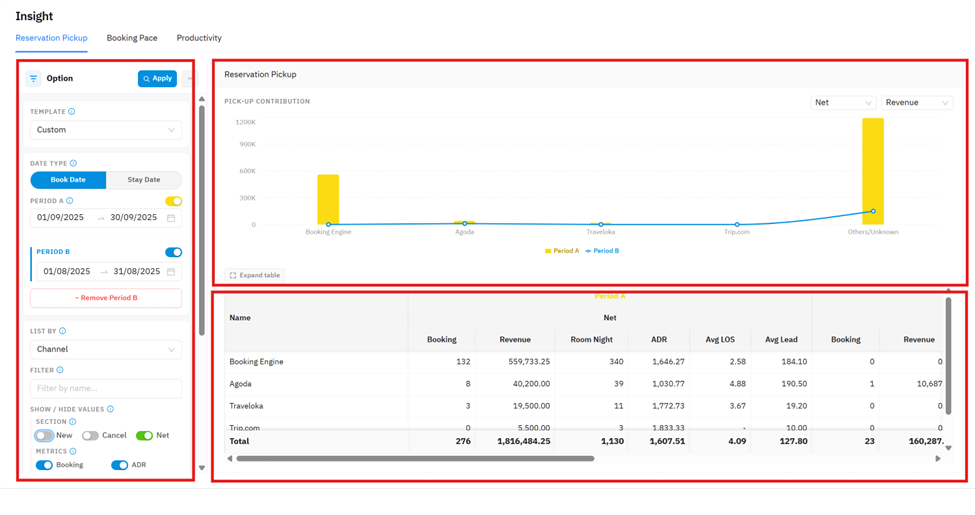The width and height of the screenshot is (975, 515).
Task: Click the Filter info icon
Action: coord(60,370)
